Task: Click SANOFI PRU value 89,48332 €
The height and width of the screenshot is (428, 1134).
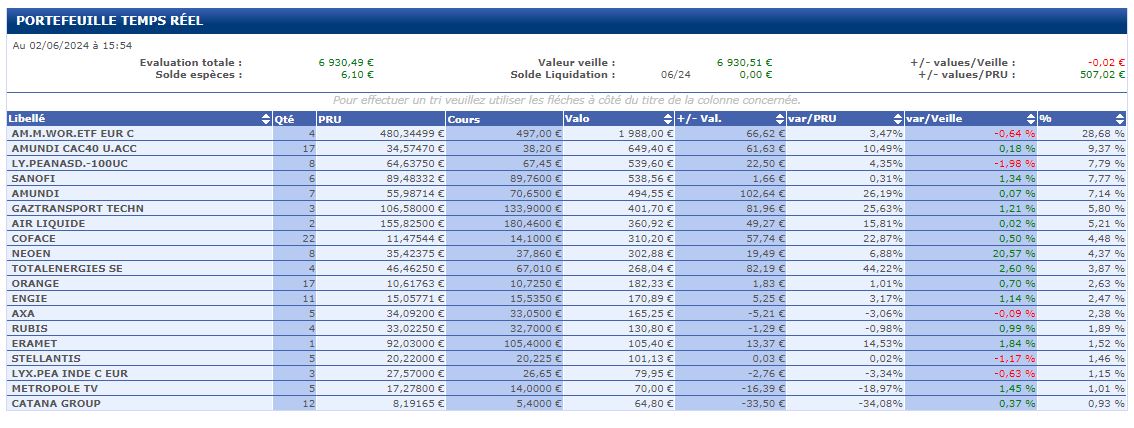Action: tap(414, 179)
